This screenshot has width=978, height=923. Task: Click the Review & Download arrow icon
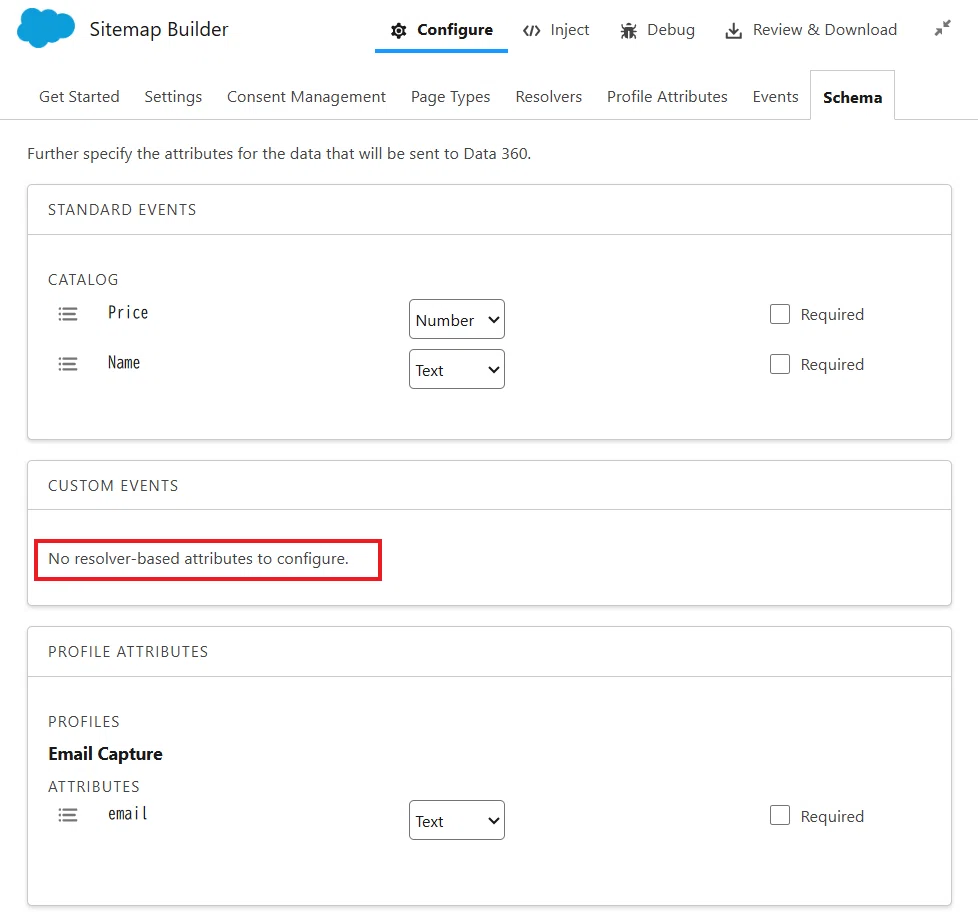[x=734, y=31]
